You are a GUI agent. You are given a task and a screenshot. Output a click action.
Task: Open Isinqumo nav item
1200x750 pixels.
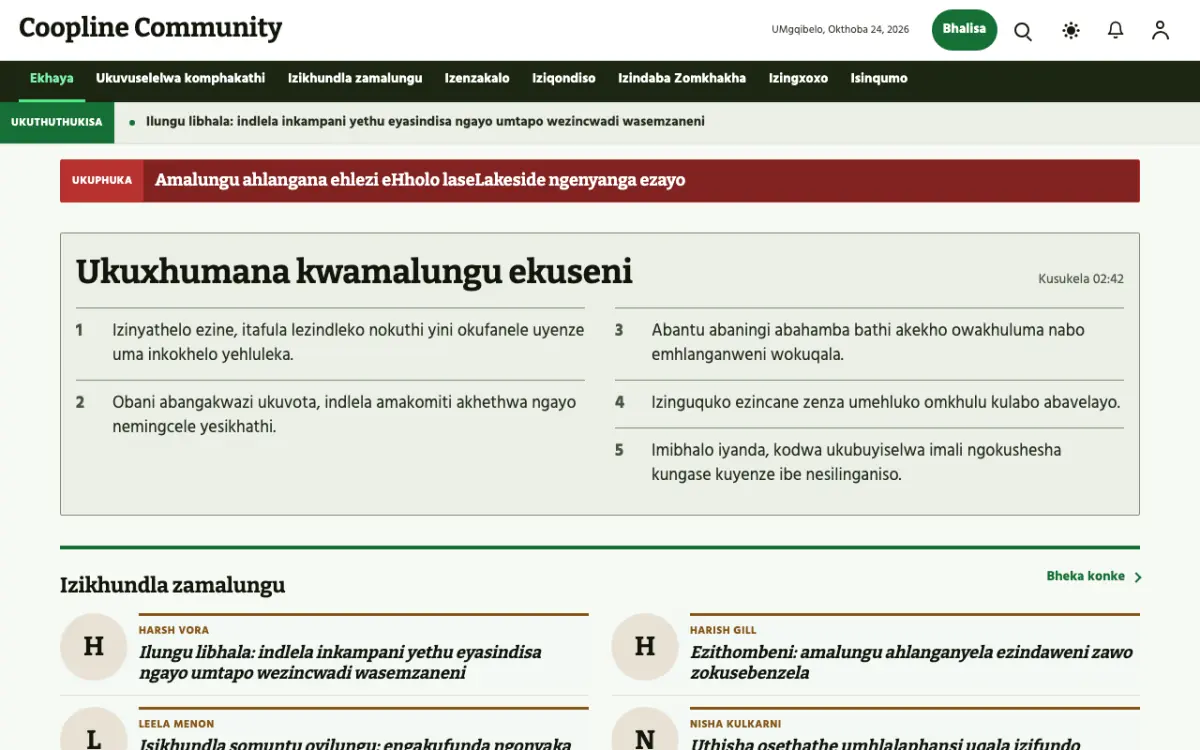click(879, 78)
